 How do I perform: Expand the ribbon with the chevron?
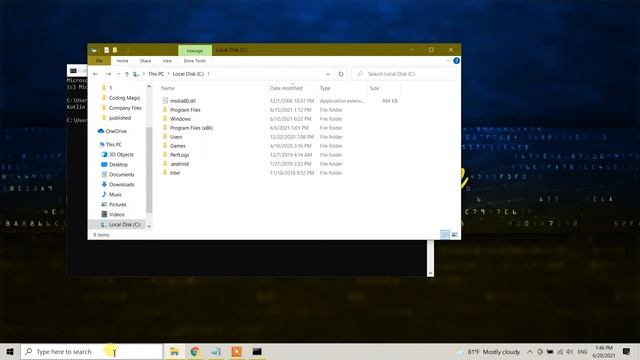[x=448, y=61]
